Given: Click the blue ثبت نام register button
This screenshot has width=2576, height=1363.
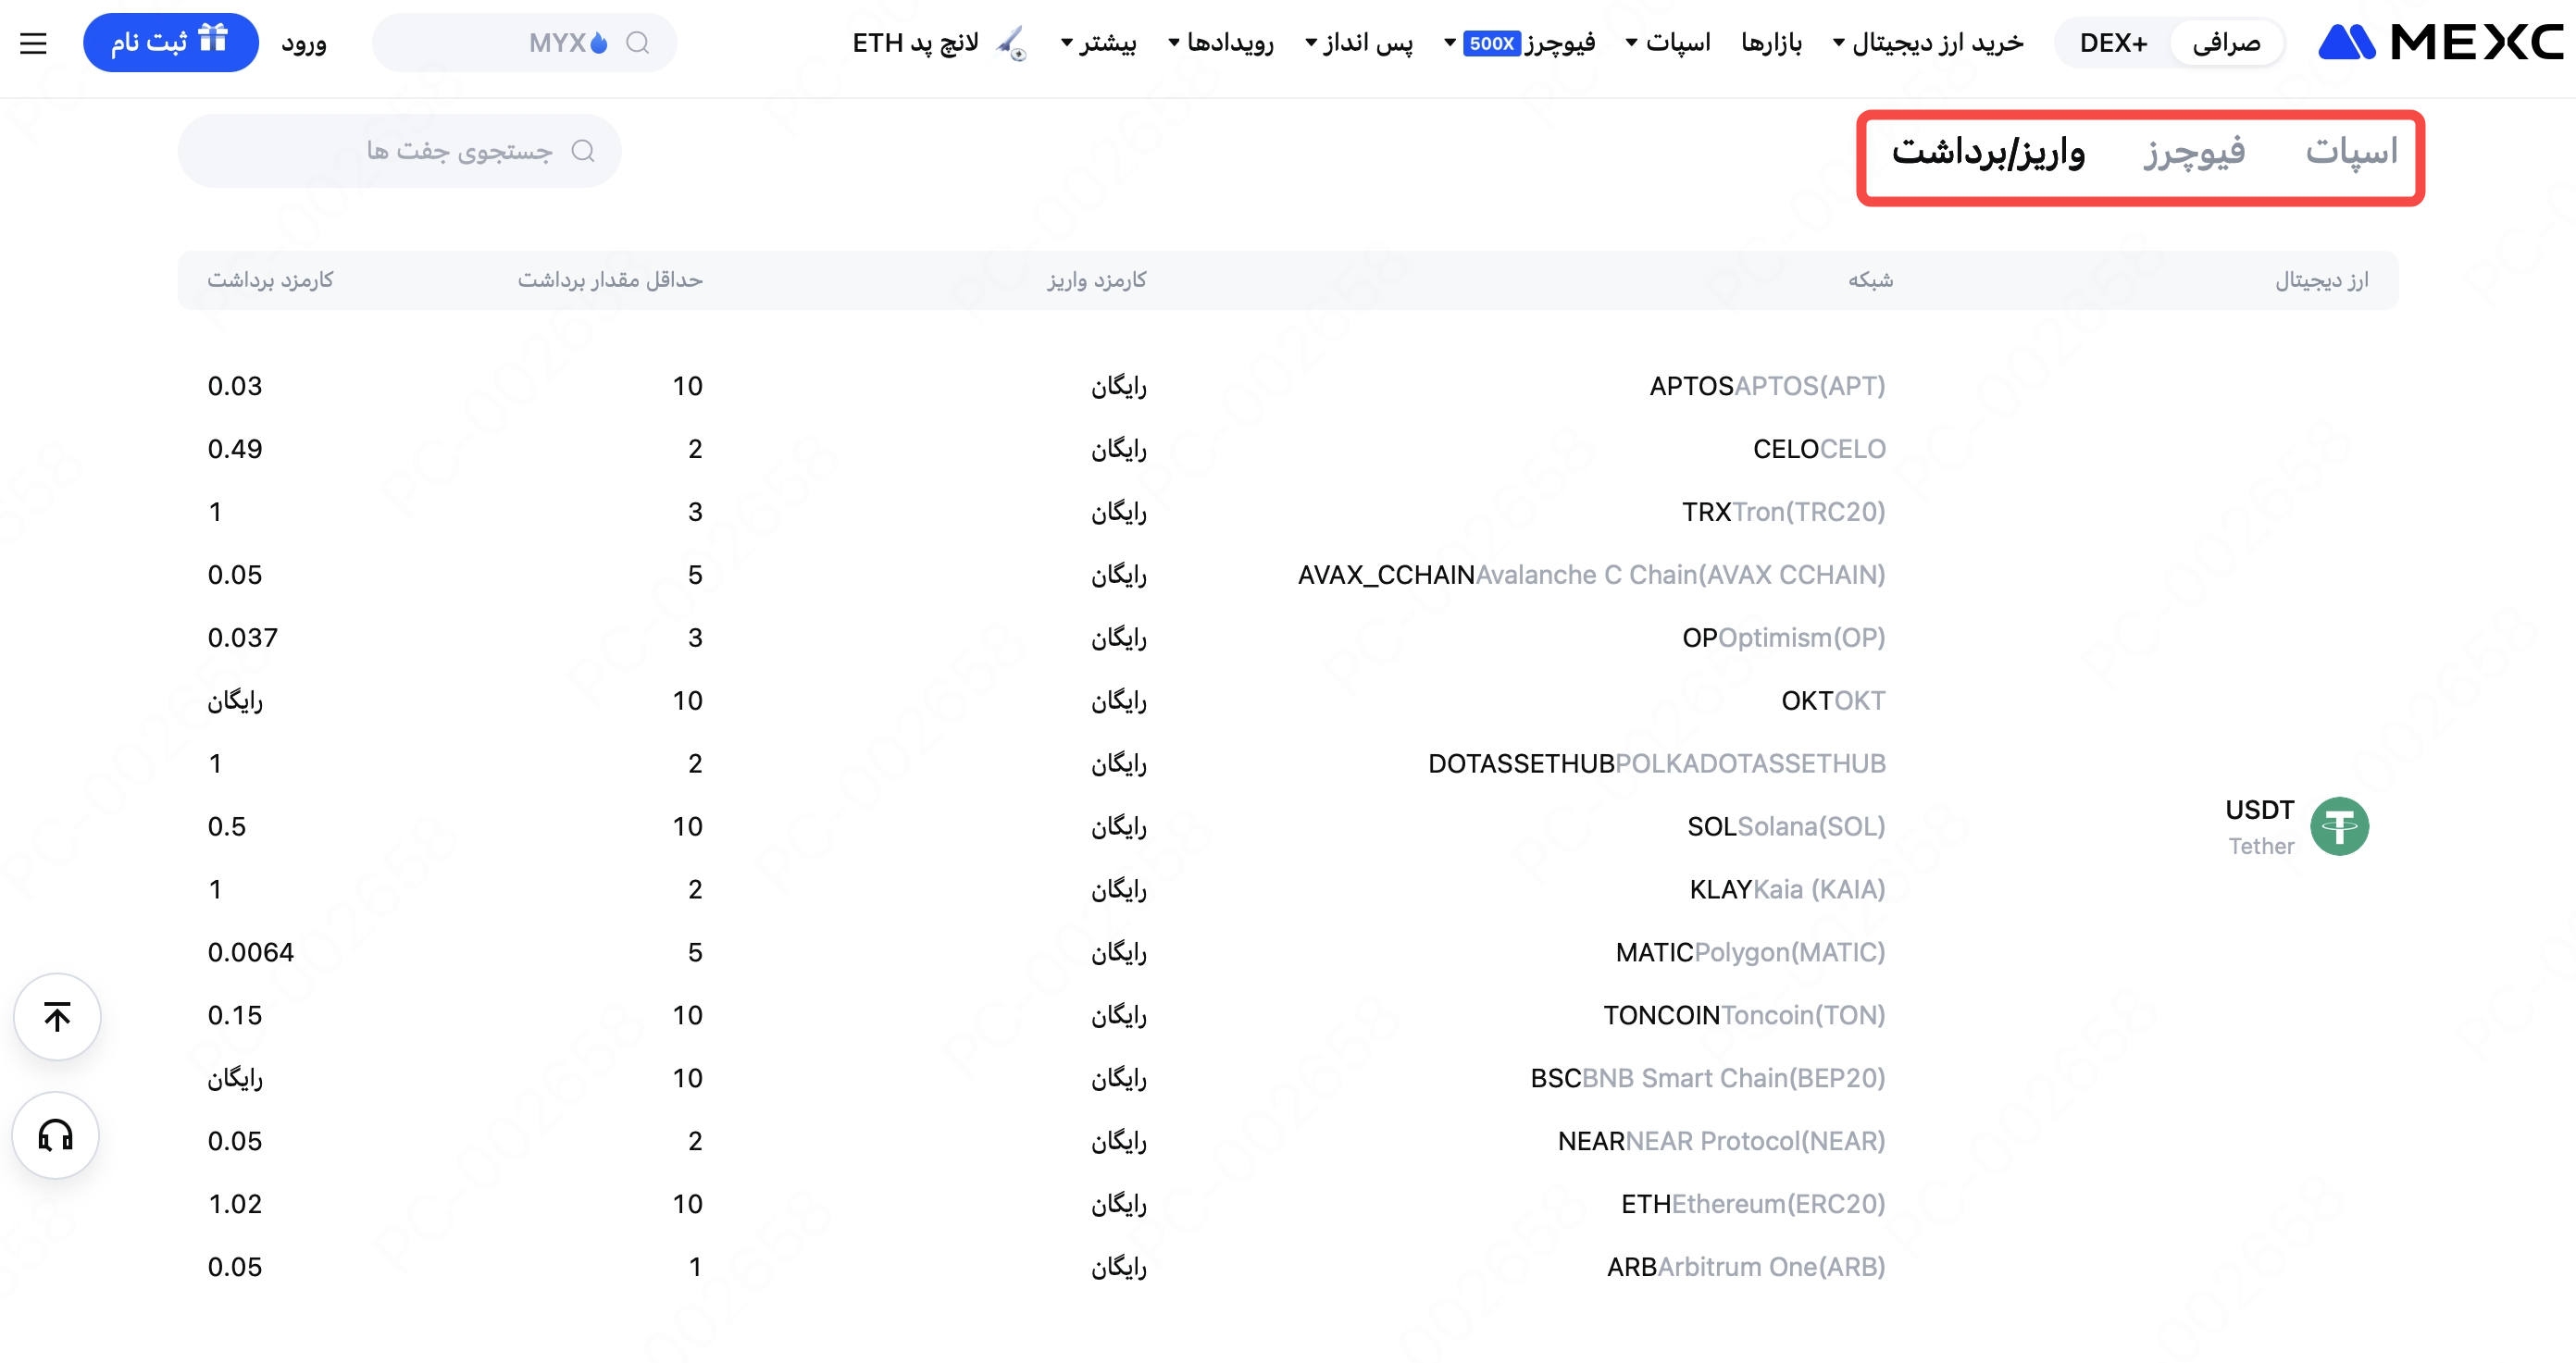Looking at the screenshot, I should pyautogui.click(x=170, y=42).
